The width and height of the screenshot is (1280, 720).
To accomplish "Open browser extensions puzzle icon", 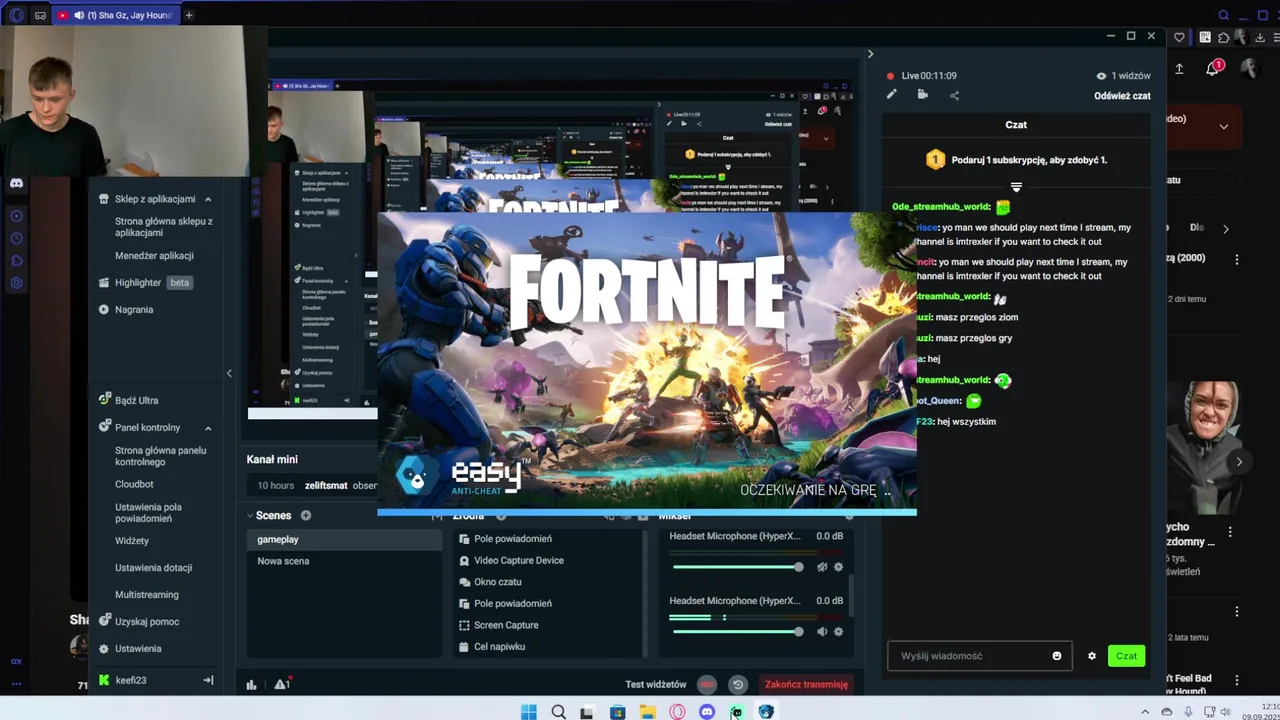I will [1223, 37].
